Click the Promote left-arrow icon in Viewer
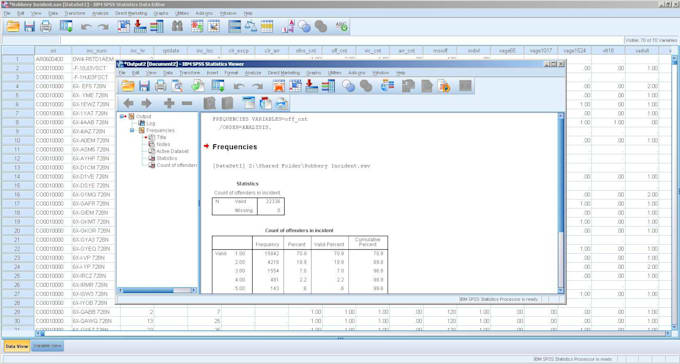This screenshot has height=364, width=680. click(x=128, y=103)
